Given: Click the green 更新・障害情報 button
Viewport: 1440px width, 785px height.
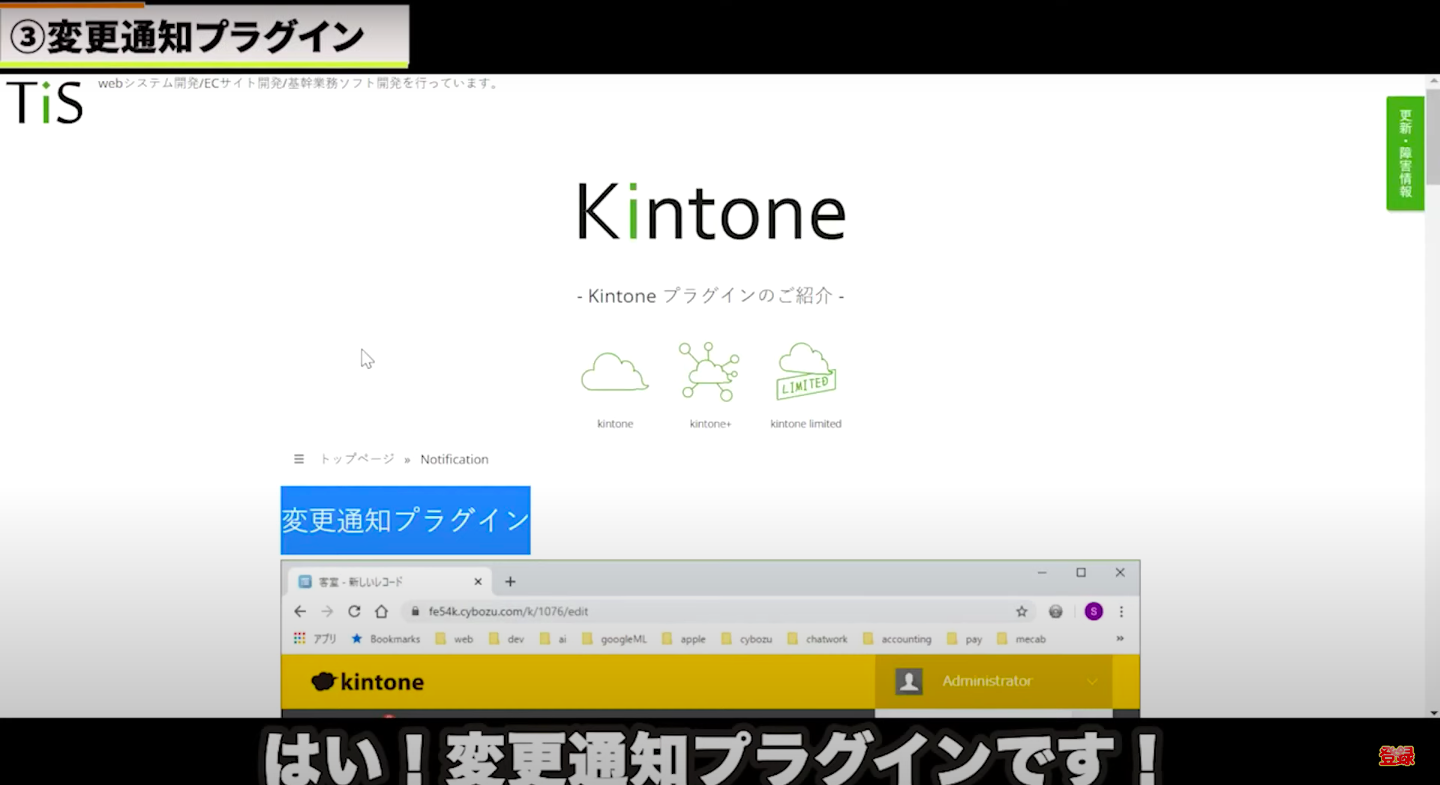Looking at the screenshot, I should click(x=1404, y=154).
